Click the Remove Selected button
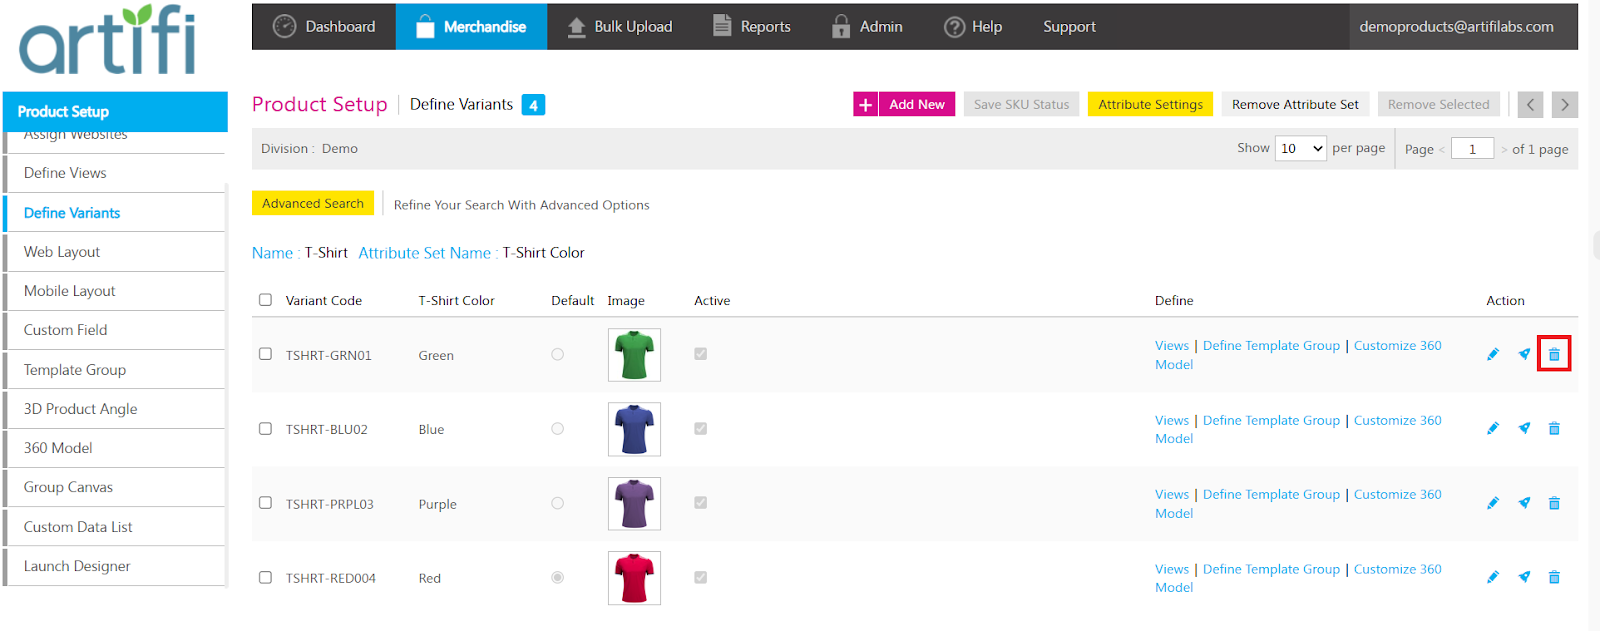Screen dimensions: 1600x631 click(x=1438, y=104)
